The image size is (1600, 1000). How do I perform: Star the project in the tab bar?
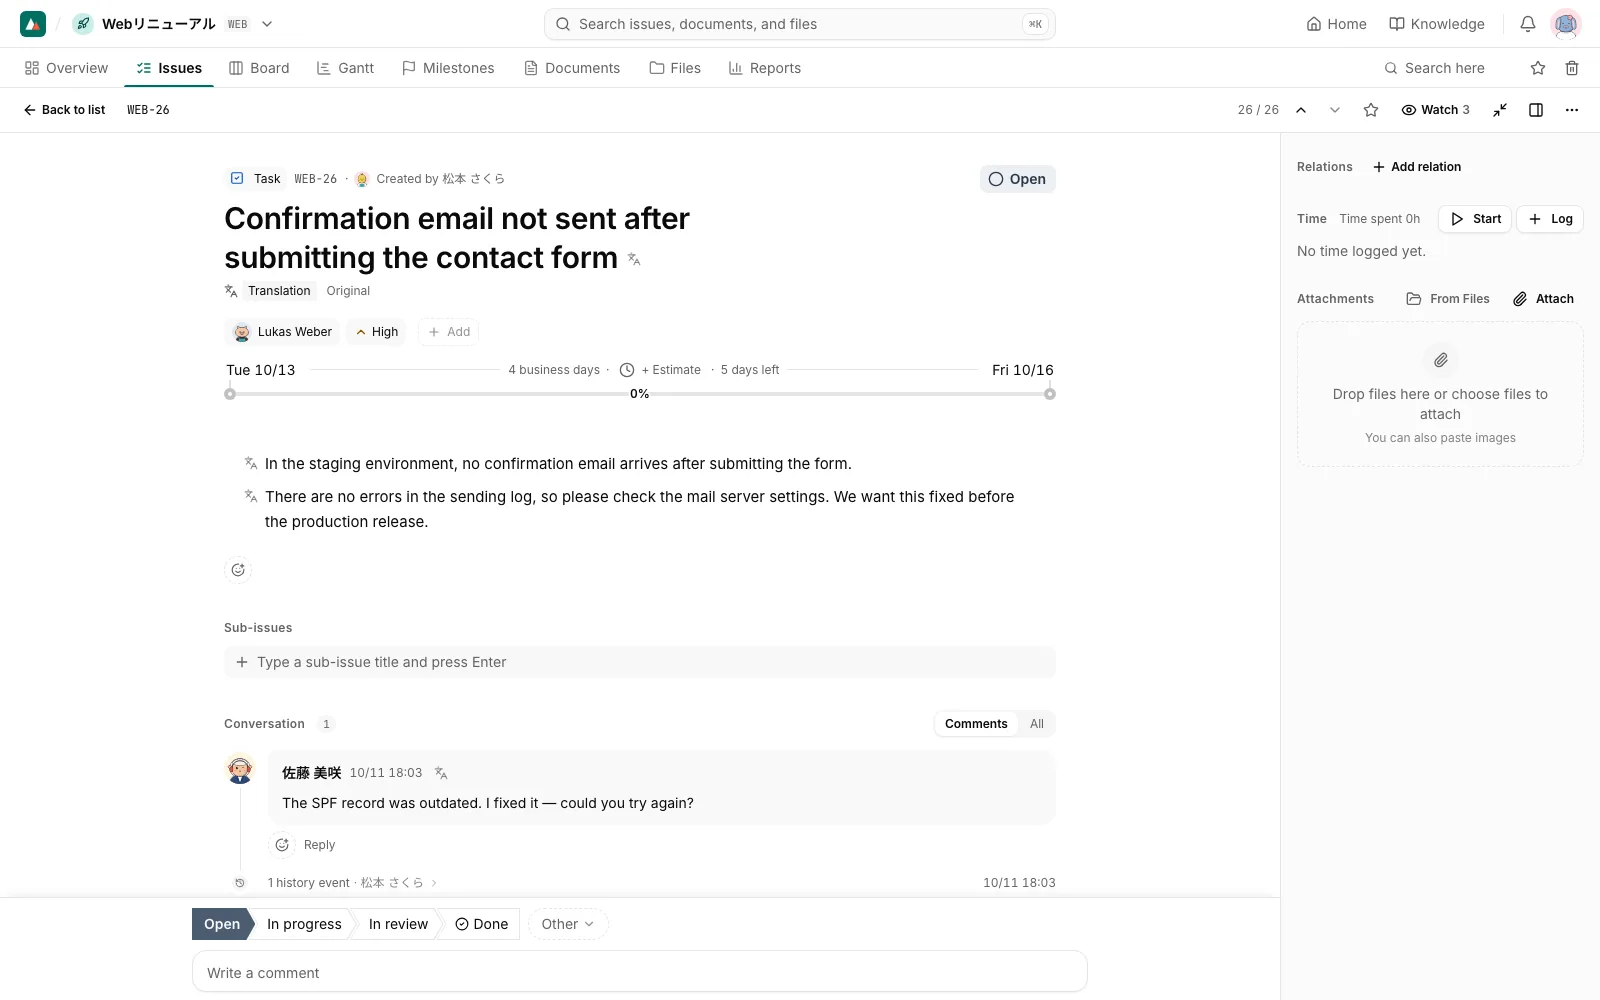click(x=1538, y=68)
